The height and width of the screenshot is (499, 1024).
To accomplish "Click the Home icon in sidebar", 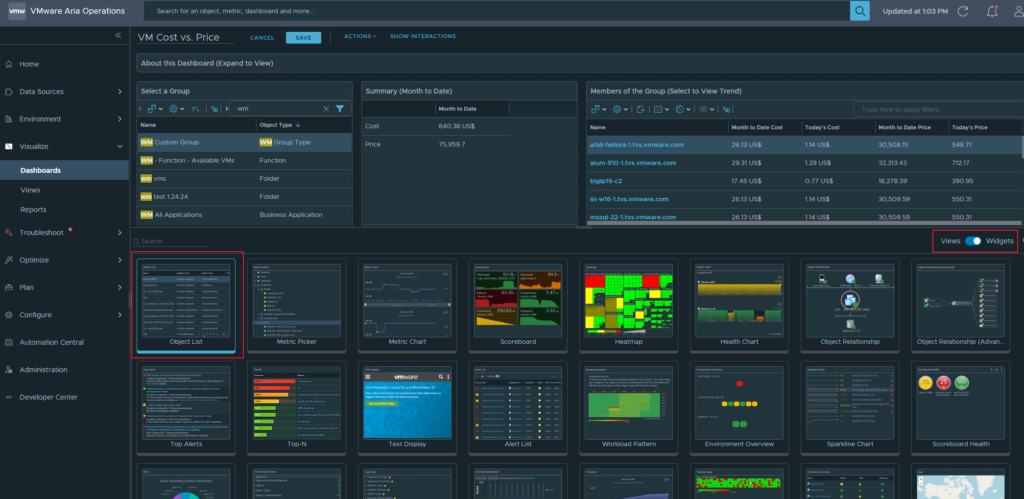I will [8, 64].
